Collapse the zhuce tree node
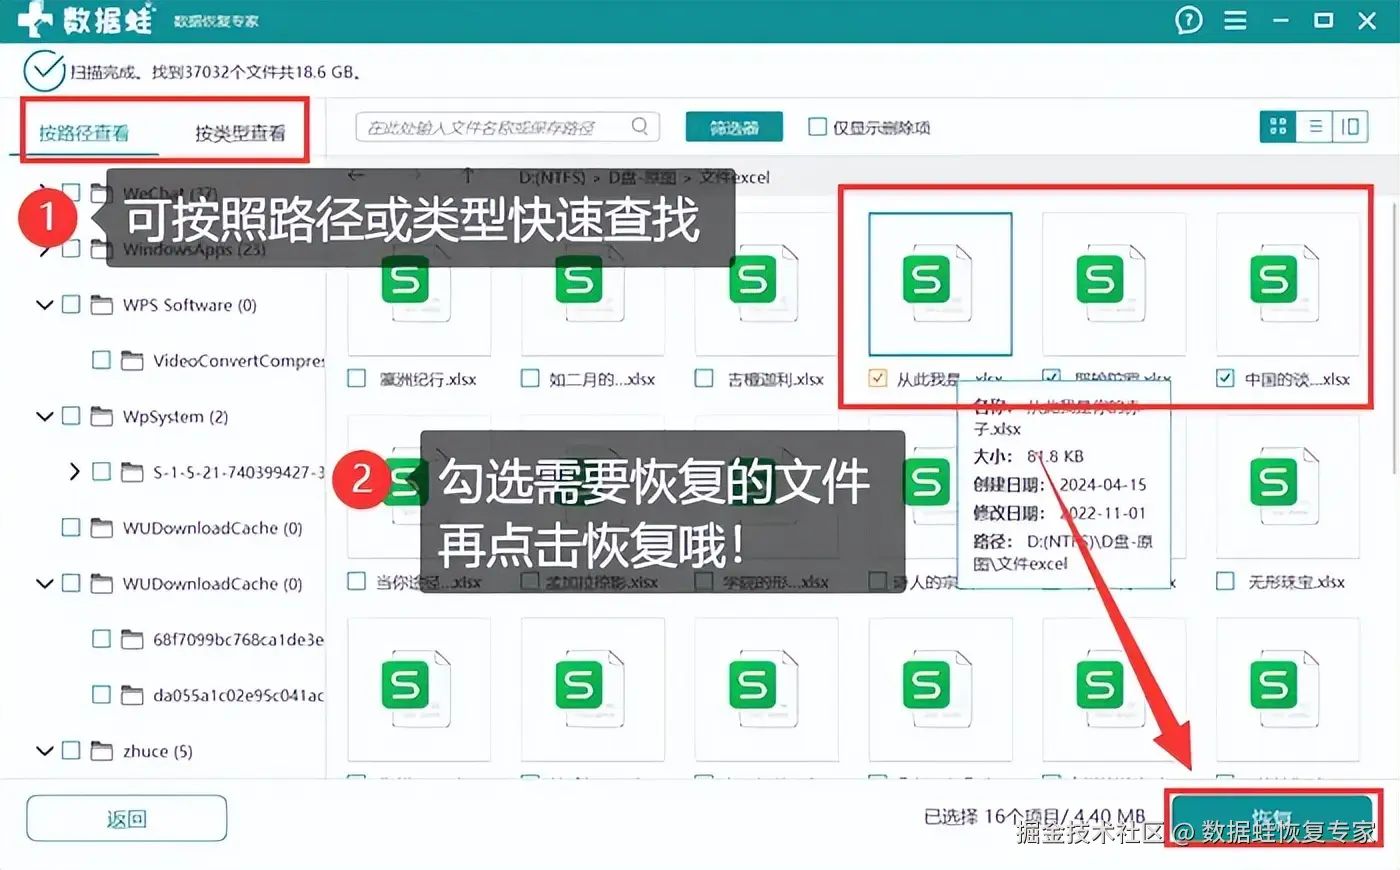The width and height of the screenshot is (1400, 870). [44, 750]
